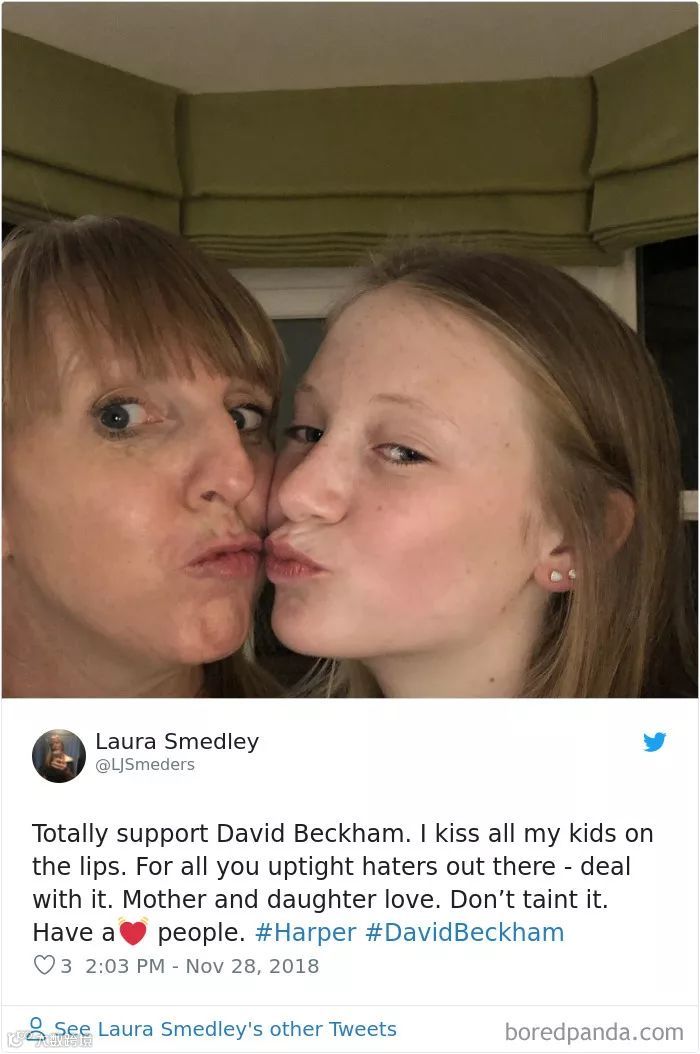Click the Nov 28, 2018 date

(x=252, y=966)
